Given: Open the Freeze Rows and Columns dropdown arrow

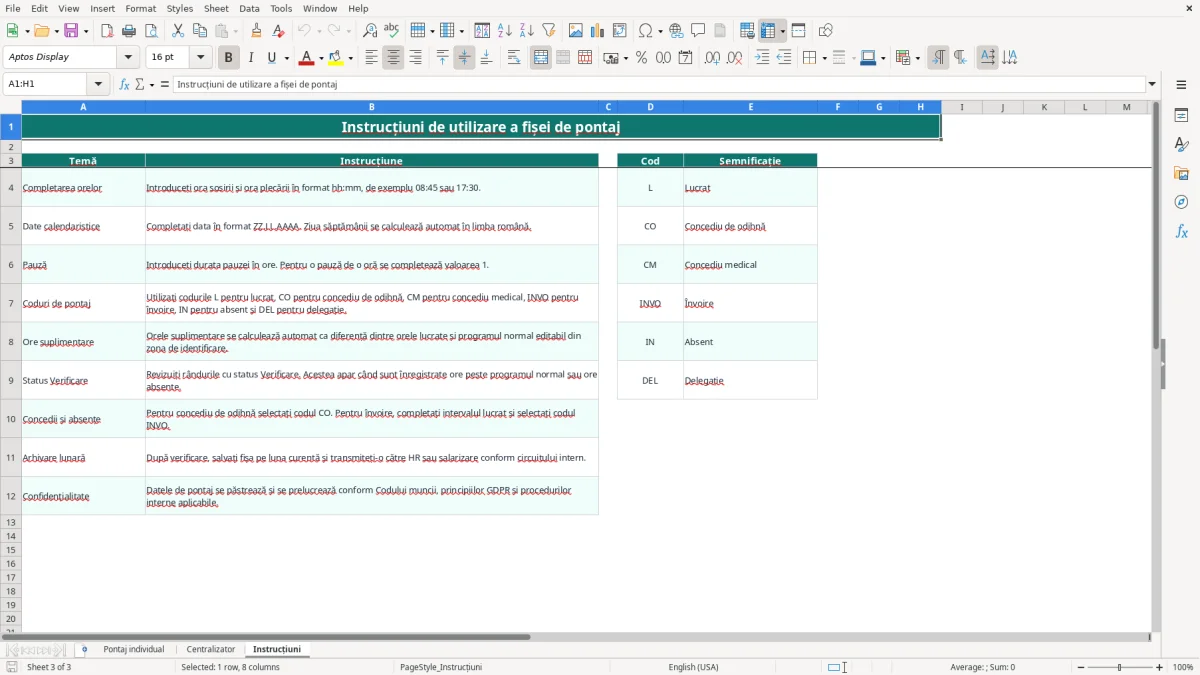Looking at the screenshot, I should (x=783, y=31).
